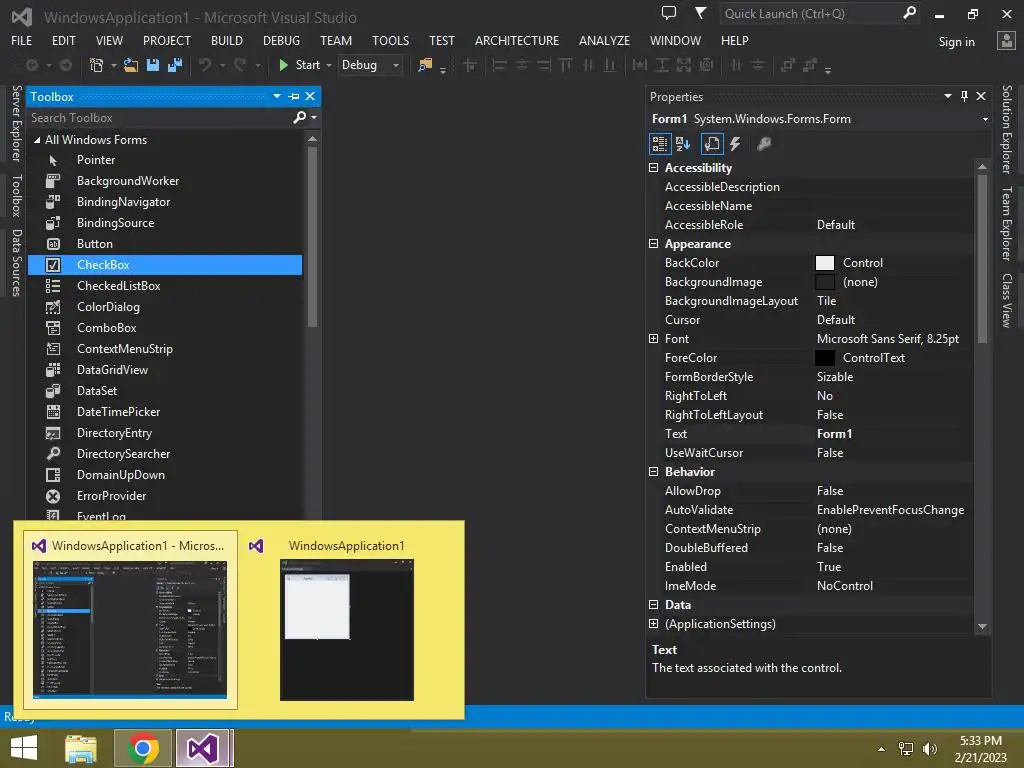1024x768 pixels.
Task: Open the Solution Explorer side tab
Action: [1007, 129]
